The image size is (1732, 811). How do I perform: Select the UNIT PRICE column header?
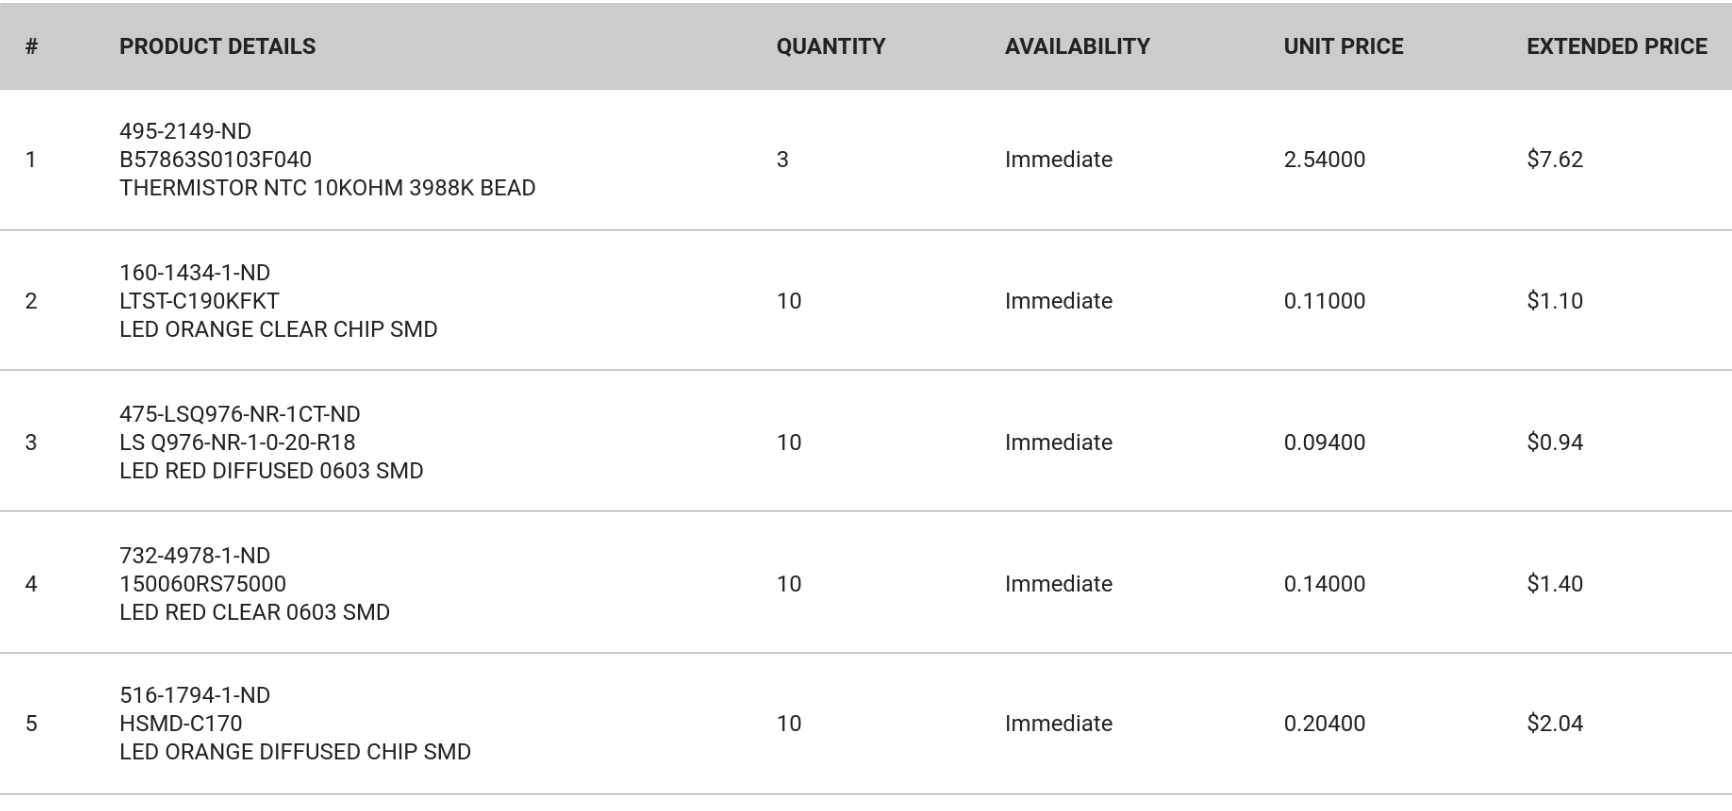(1343, 46)
